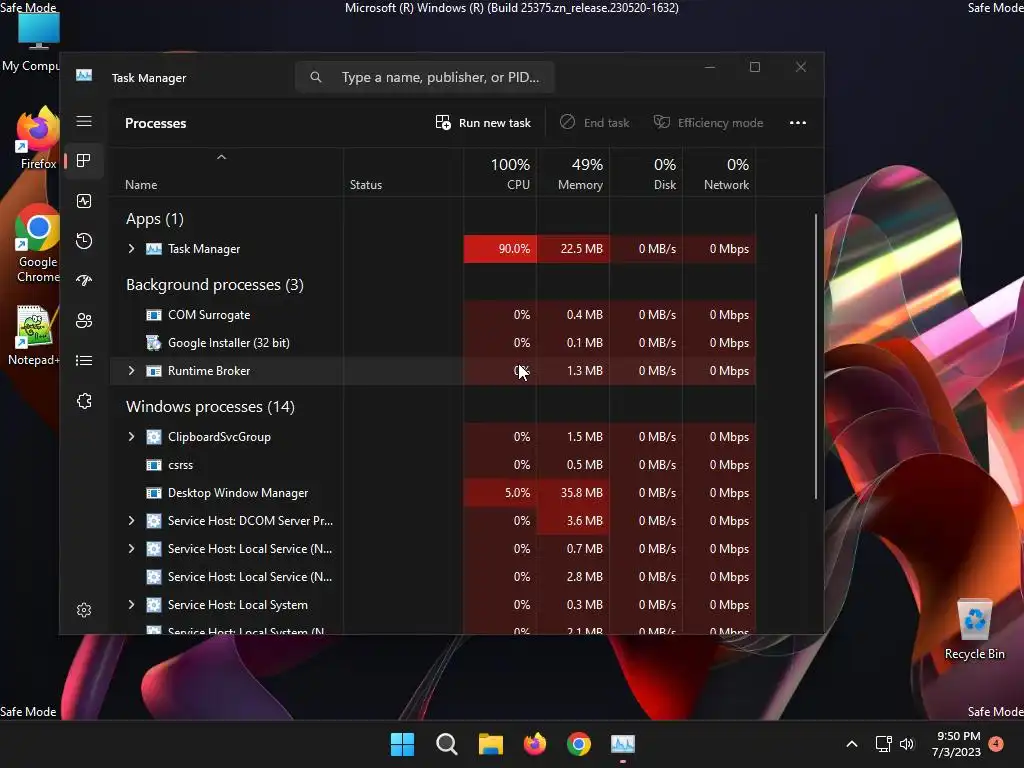Viewport: 1024px width, 768px height.
Task: Click Task Manager 90.0% CPU cell
Action: pyautogui.click(x=500, y=249)
